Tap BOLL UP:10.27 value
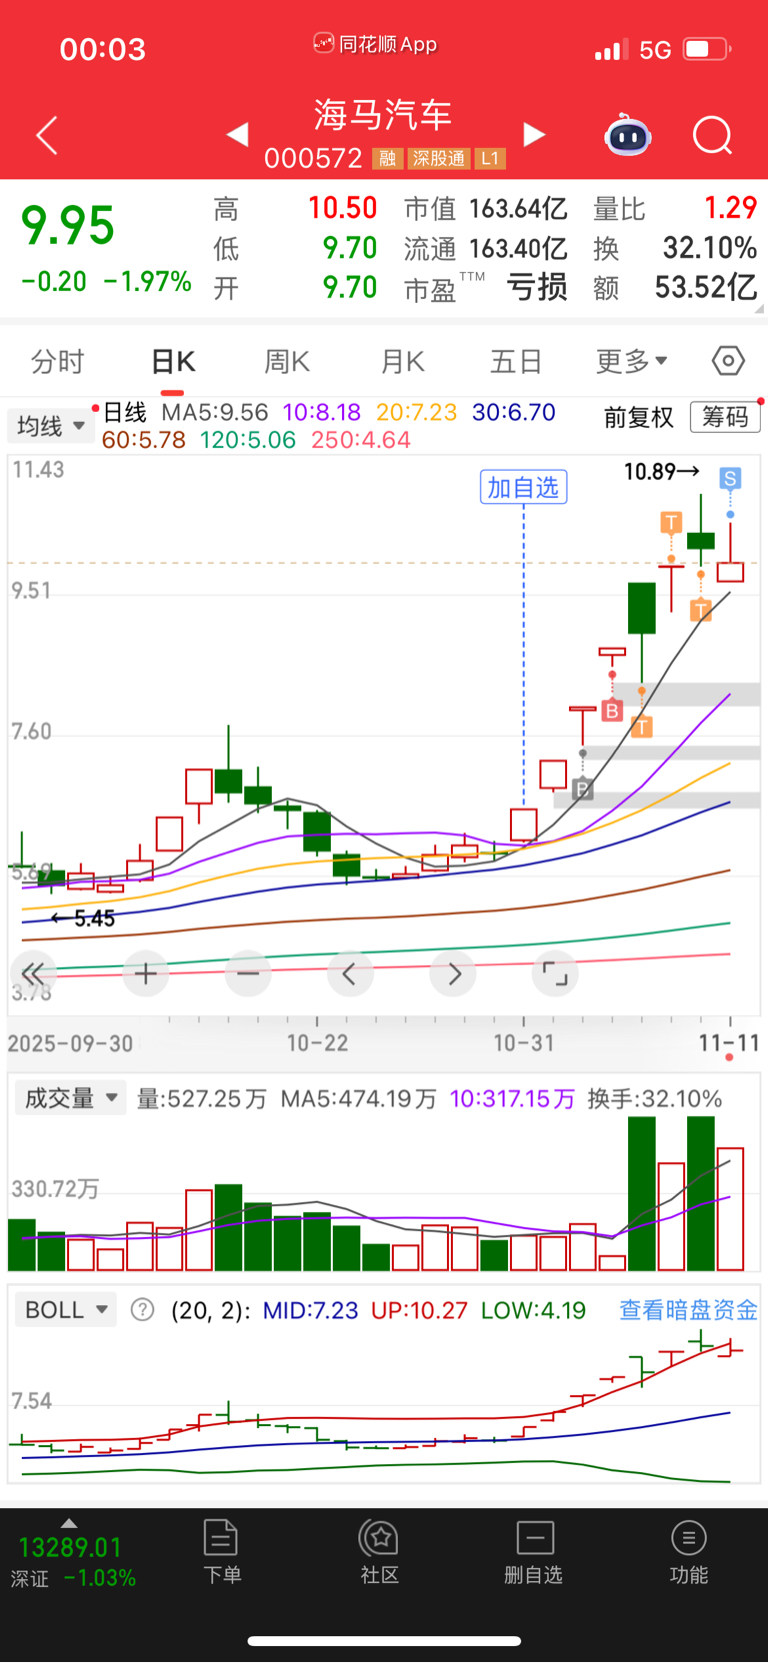Viewport: 768px width, 1663px height. click(x=419, y=1310)
